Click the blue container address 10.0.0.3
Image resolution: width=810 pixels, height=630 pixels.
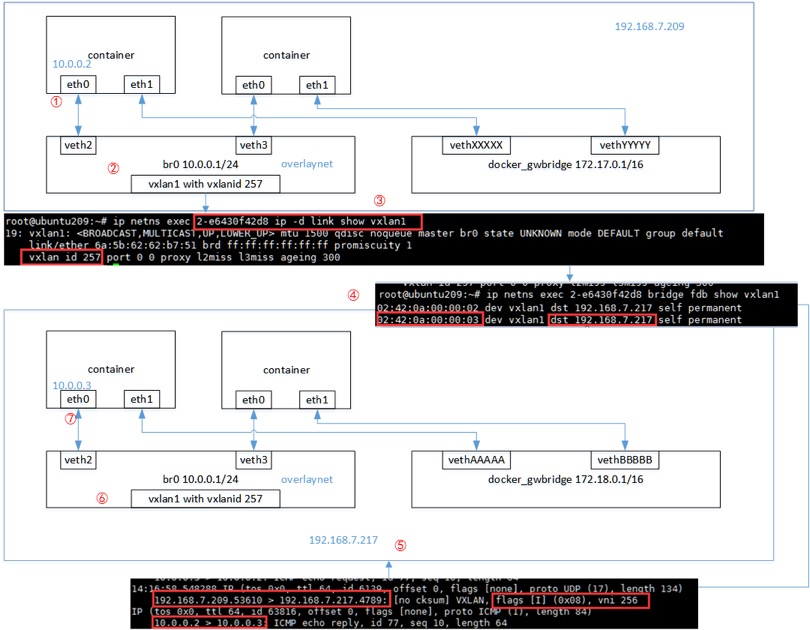pos(71,385)
